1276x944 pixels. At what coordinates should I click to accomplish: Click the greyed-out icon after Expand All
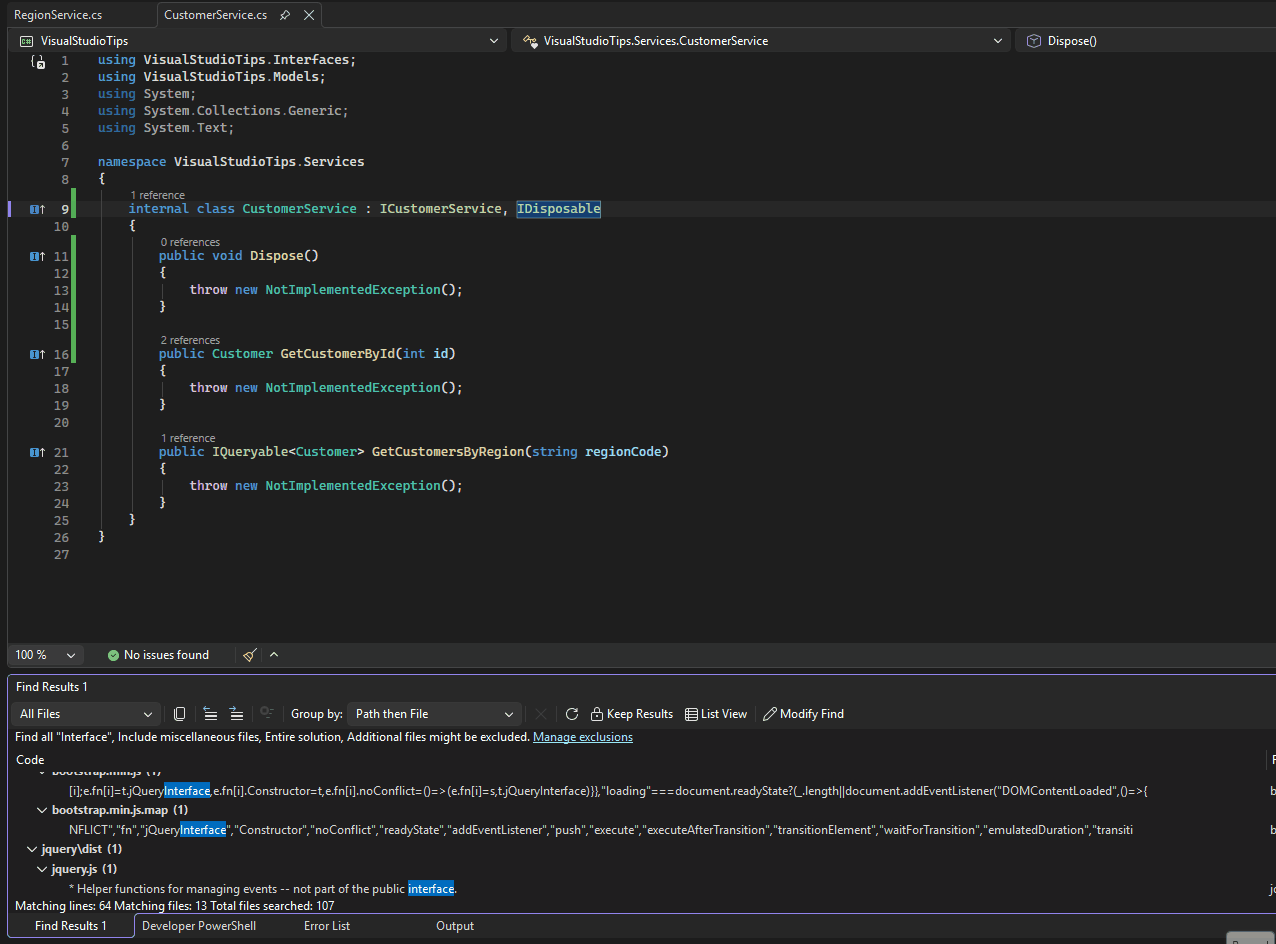point(267,714)
